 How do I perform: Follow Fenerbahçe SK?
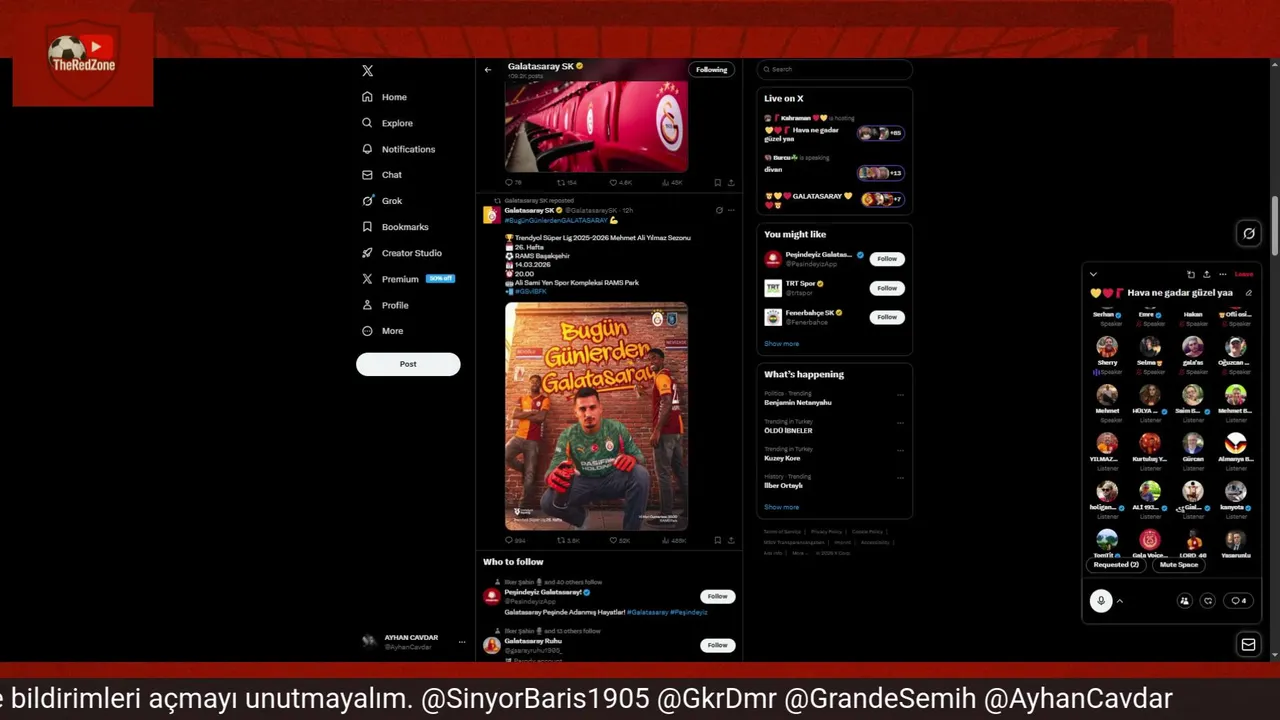(x=887, y=317)
